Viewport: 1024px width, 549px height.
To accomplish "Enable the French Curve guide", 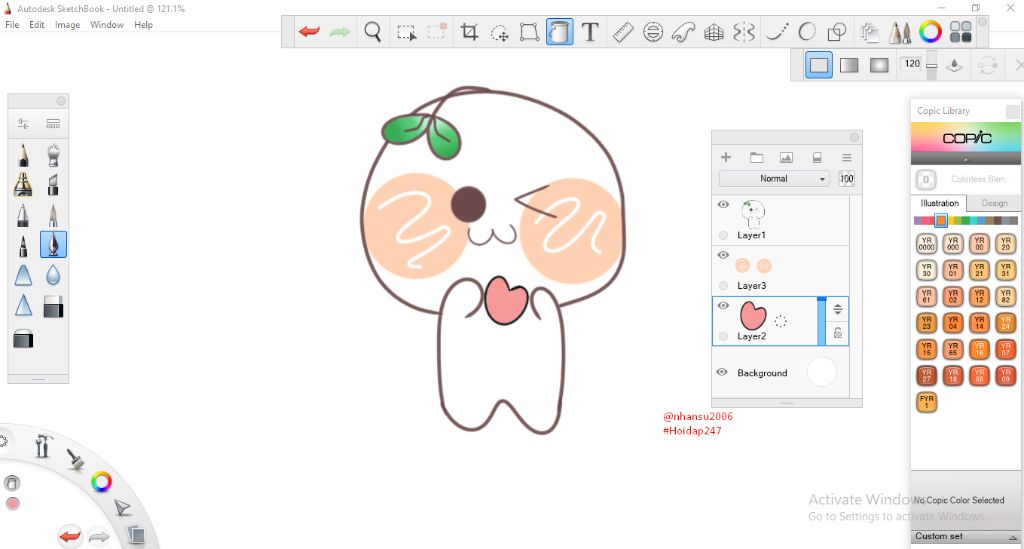I will [x=683, y=31].
